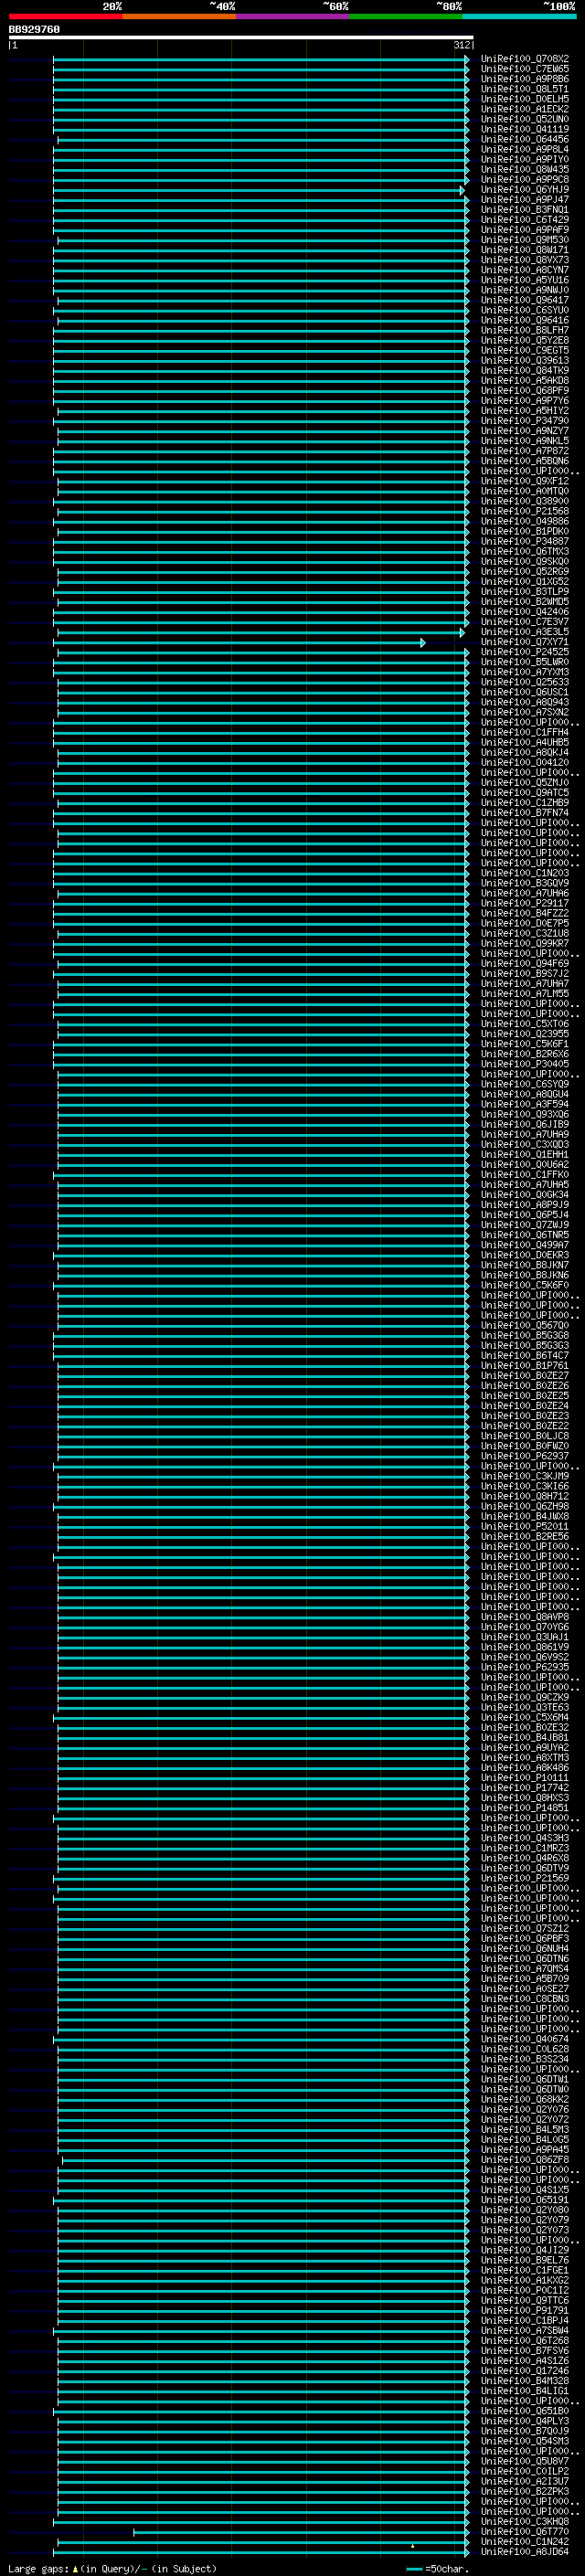
Task: Click the end position label 312
Action: click(461, 45)
